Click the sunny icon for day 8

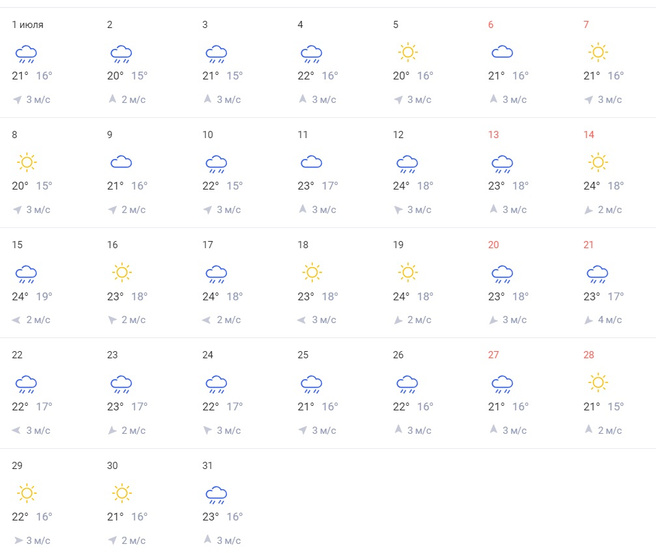26,162
